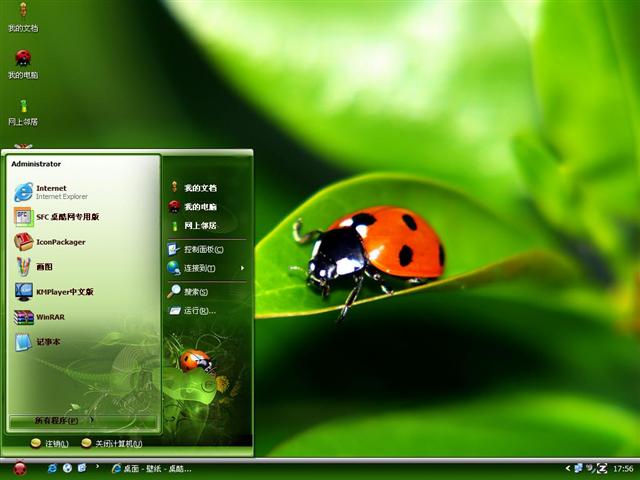
Task: Open 我的电脑 in the Start menu right pane
Action: 207,207
